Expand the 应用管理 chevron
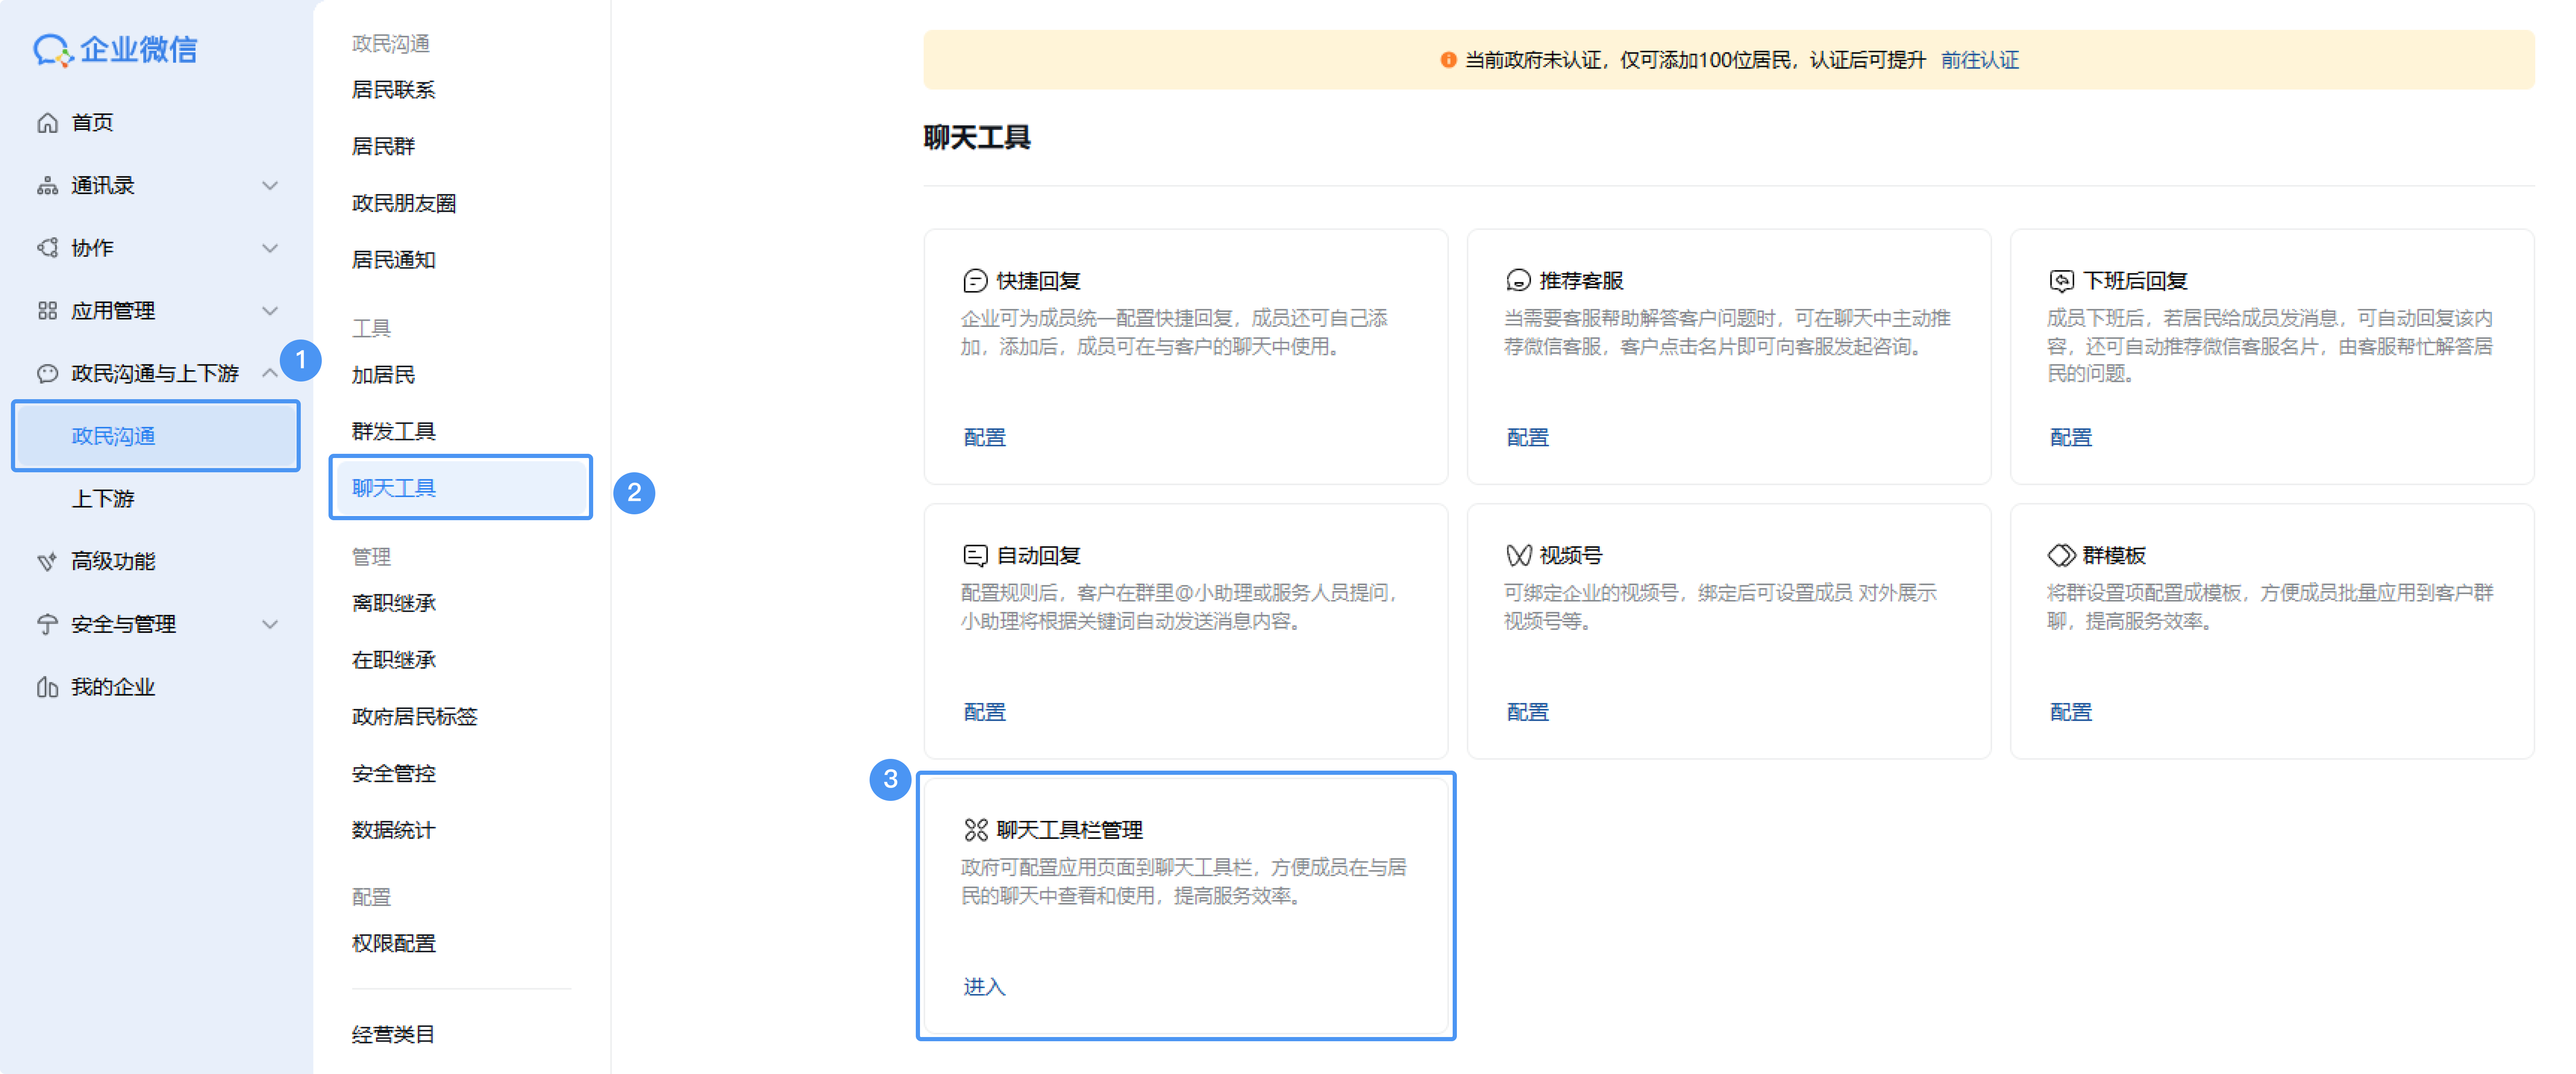 click(270, 311)
